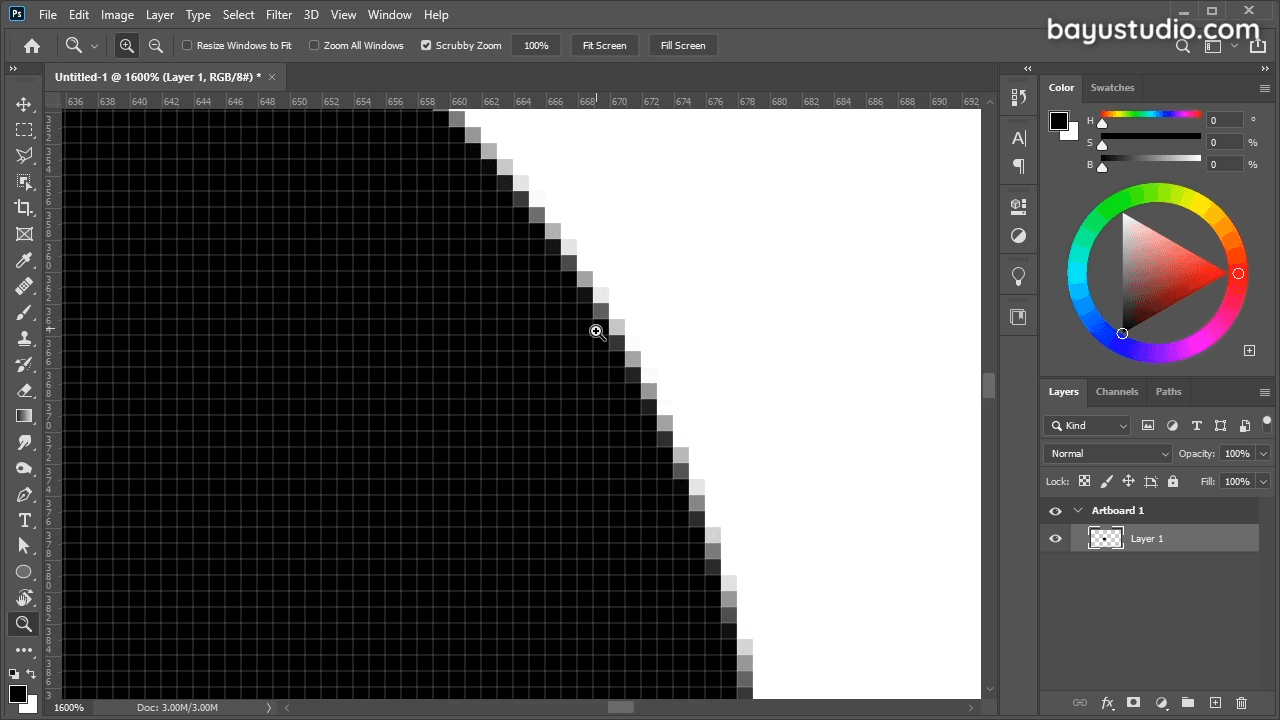Open the Kind layer filter dropdown

click(x=1087, y=425)
